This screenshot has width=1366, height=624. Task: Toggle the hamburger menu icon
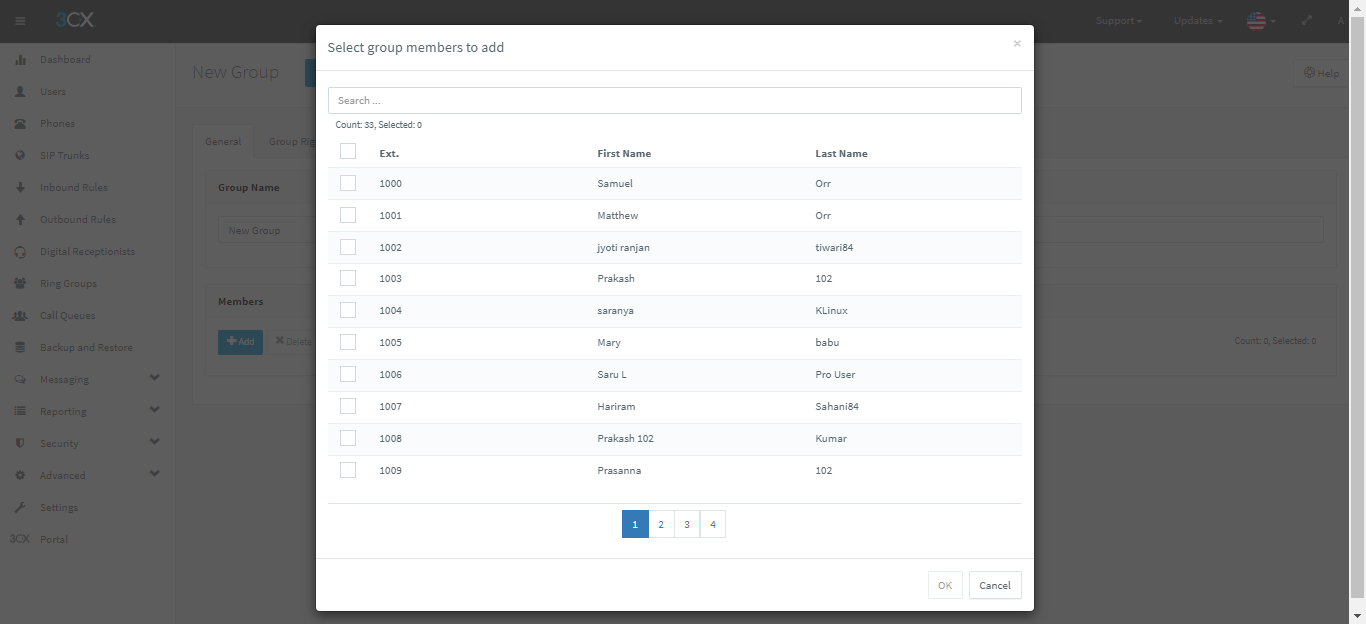pos(20,21)
